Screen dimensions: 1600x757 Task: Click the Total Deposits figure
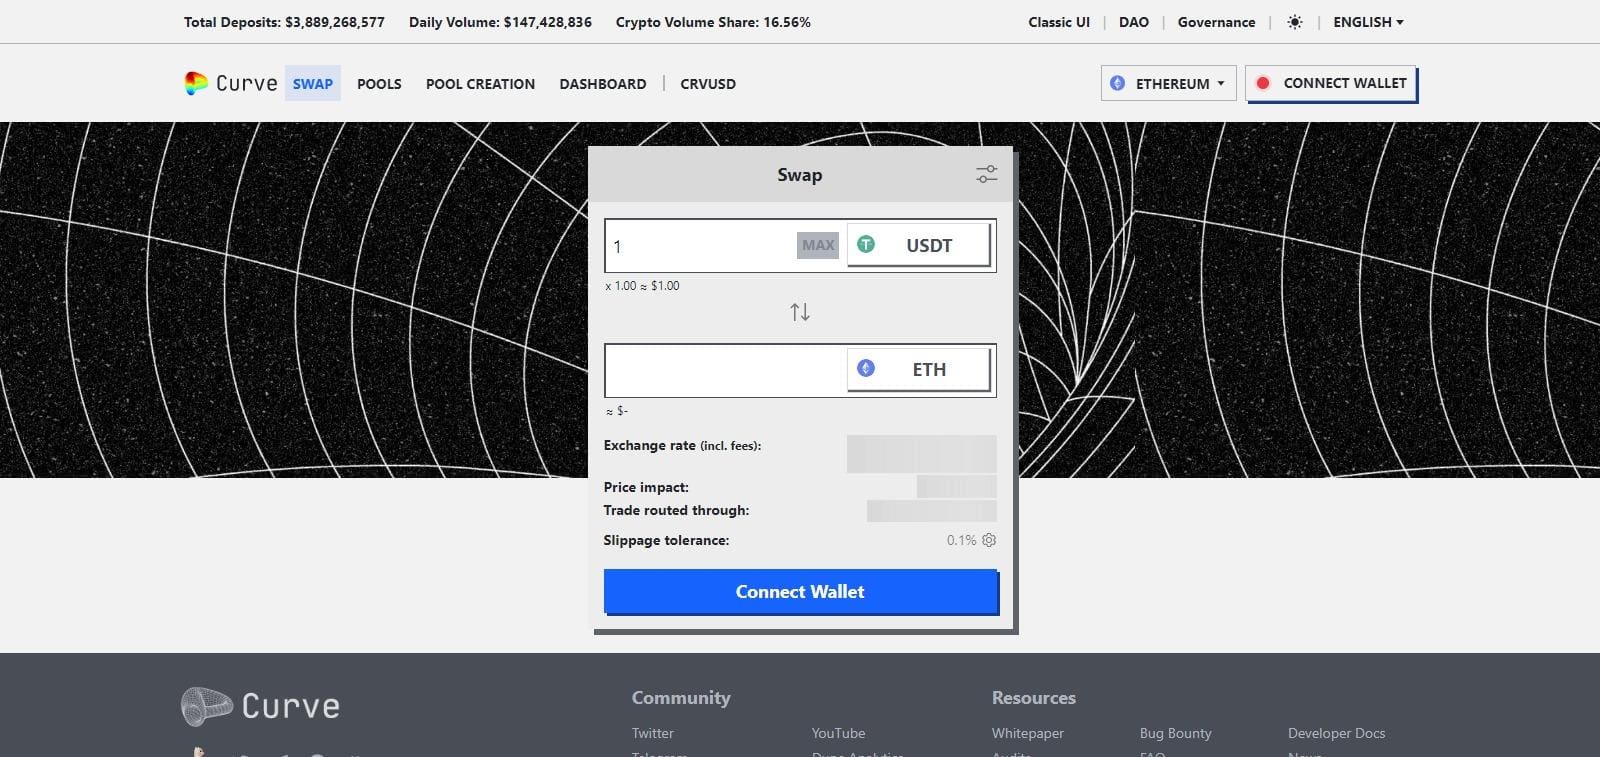tap(284, 22)
